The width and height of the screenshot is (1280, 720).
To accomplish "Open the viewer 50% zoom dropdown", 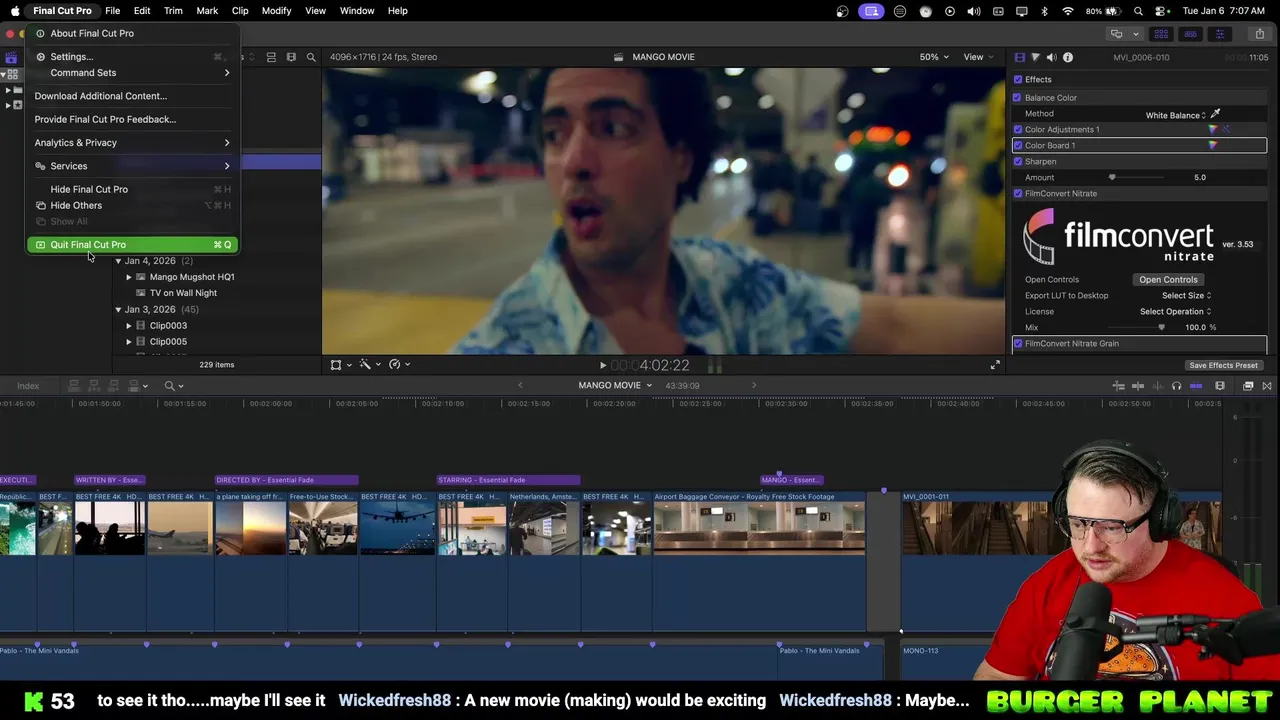I will click(x=934, y=57).
